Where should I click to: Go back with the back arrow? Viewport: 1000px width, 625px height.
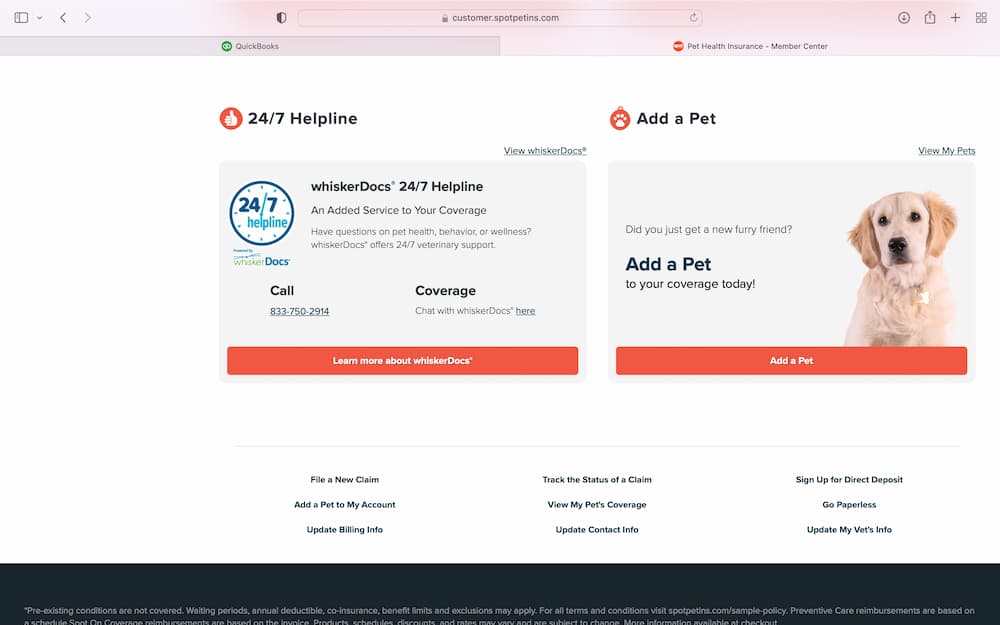click(63, 18)
